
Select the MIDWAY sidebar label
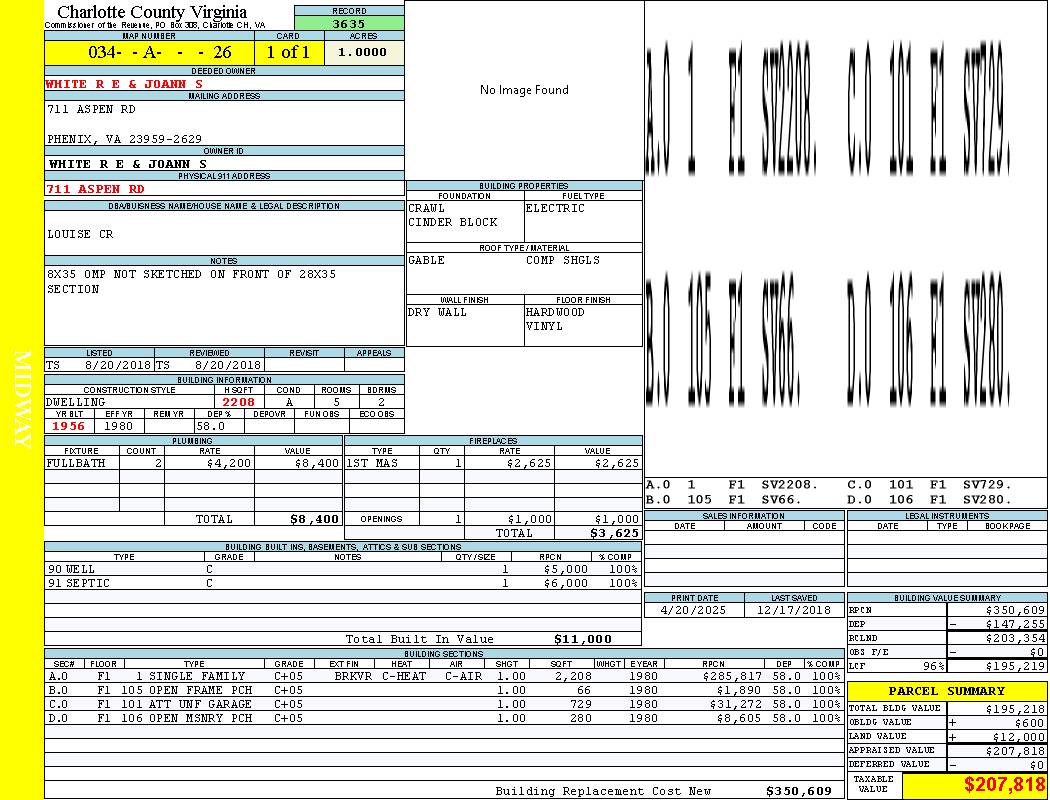click(x=22, y=399)
